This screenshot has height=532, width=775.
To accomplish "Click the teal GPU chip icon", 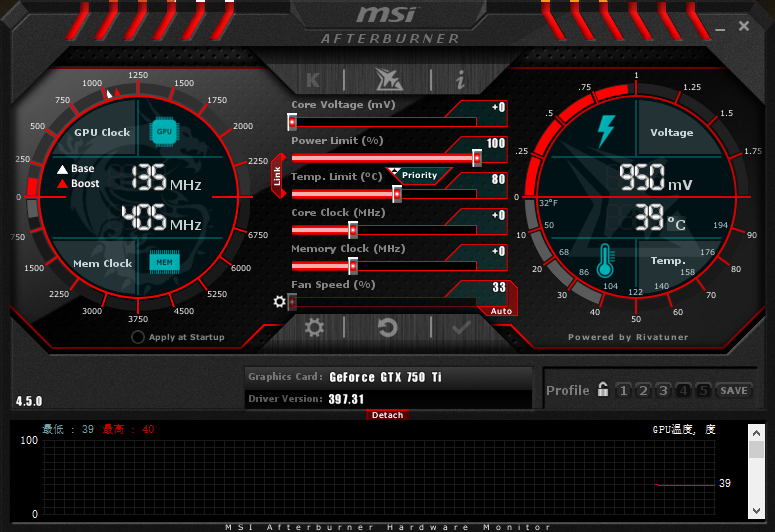I will [x=164, y=132].
